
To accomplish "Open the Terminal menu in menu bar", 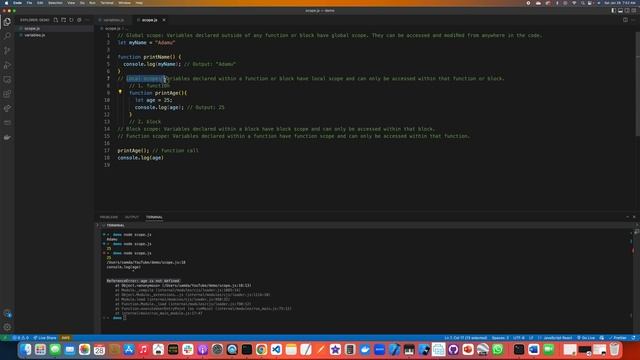I will [x=107, y=3].
